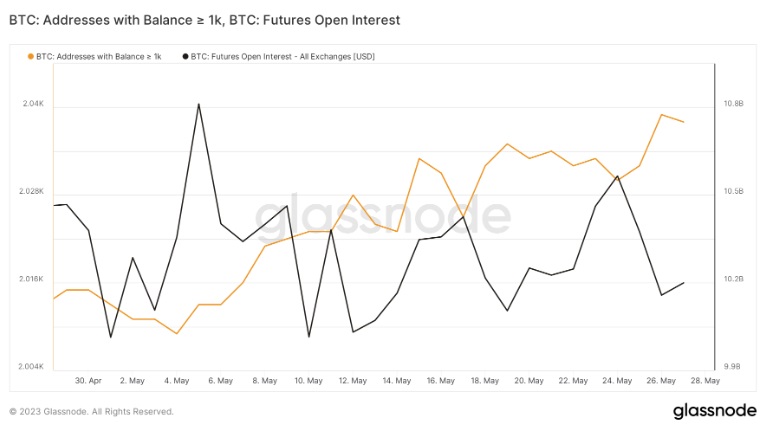Click the '9.9B' right axis label

tap(733, 367)
